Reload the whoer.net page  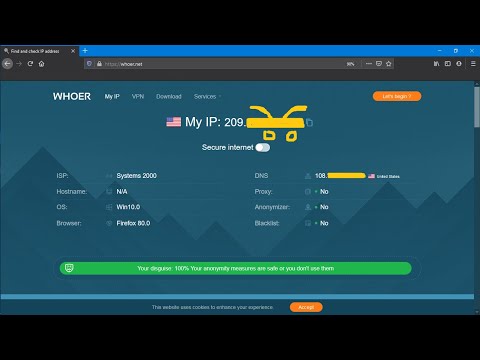click(x=30, y=63)
